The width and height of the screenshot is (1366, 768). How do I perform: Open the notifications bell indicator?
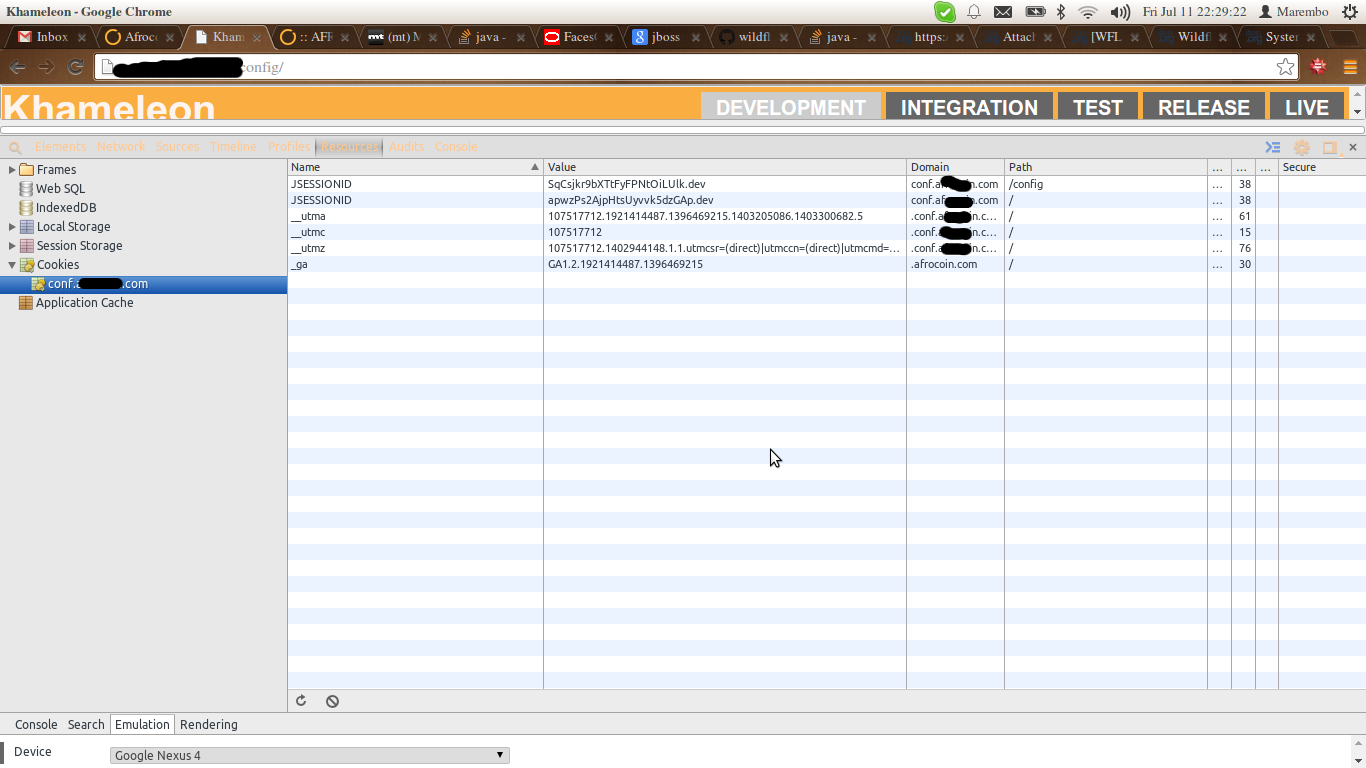pyautogui.click(x=973, y=12)
